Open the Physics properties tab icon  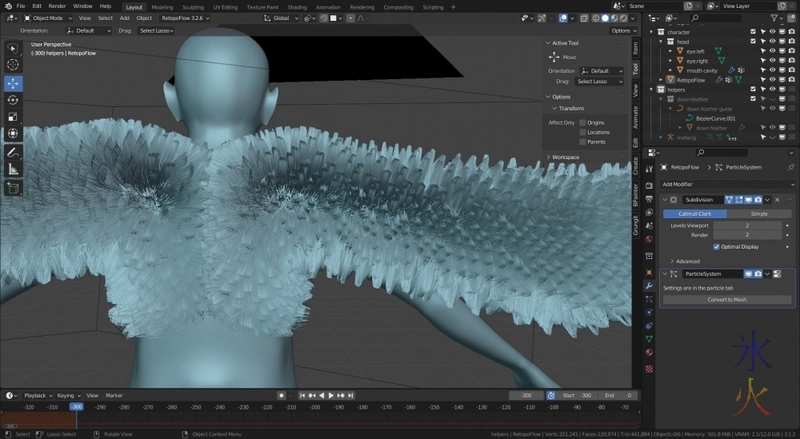click(649, 312)
